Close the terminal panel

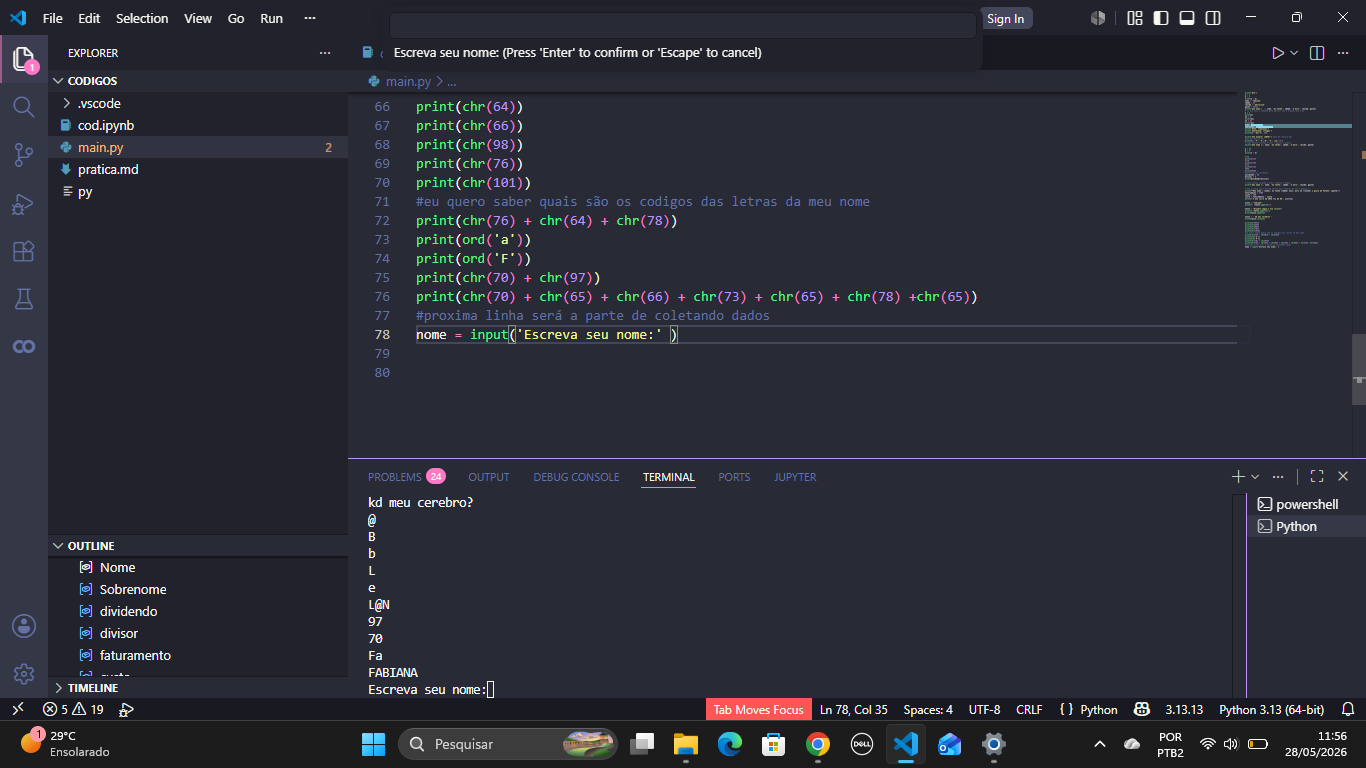[x=1343, y=477]
